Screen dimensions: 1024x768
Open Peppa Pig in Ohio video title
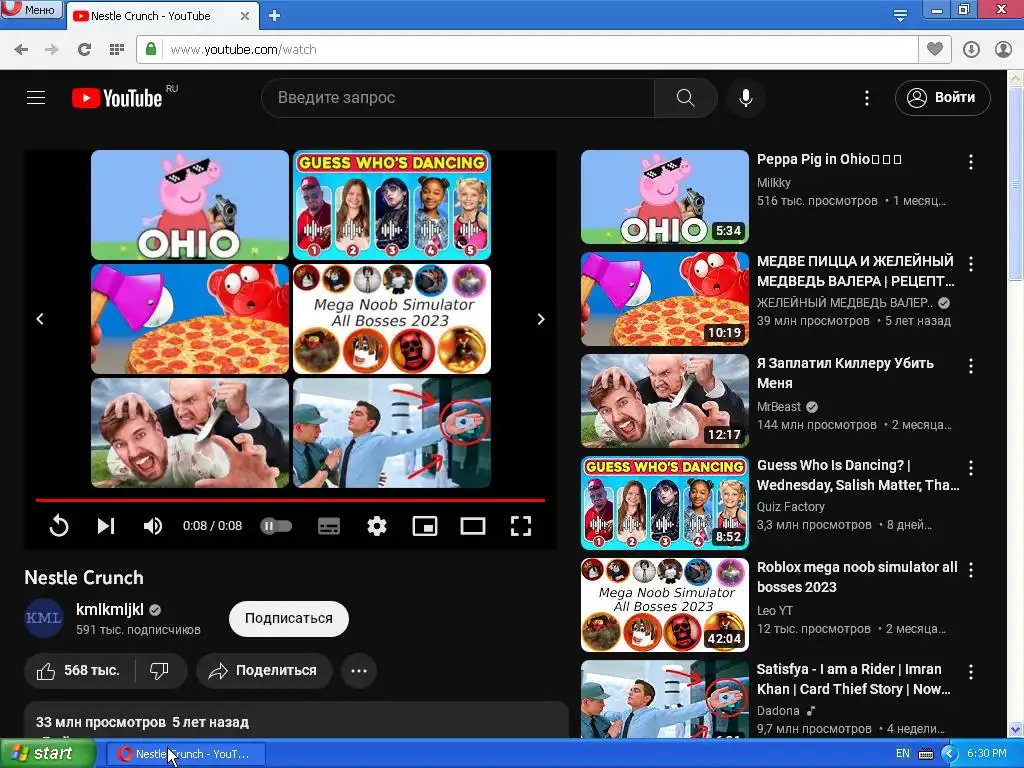pyautogui.click(x=829, y=159)
